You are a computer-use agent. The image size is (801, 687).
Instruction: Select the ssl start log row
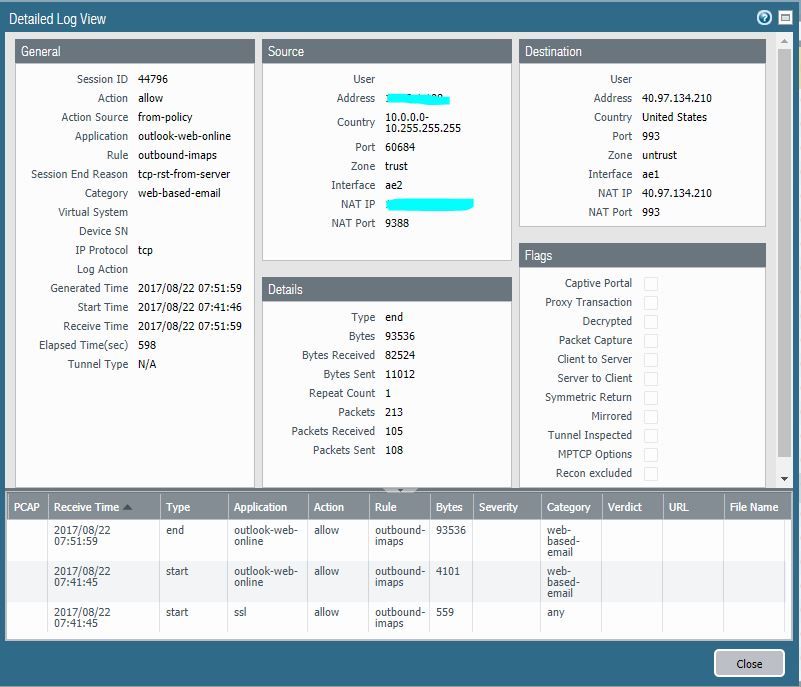300,617
